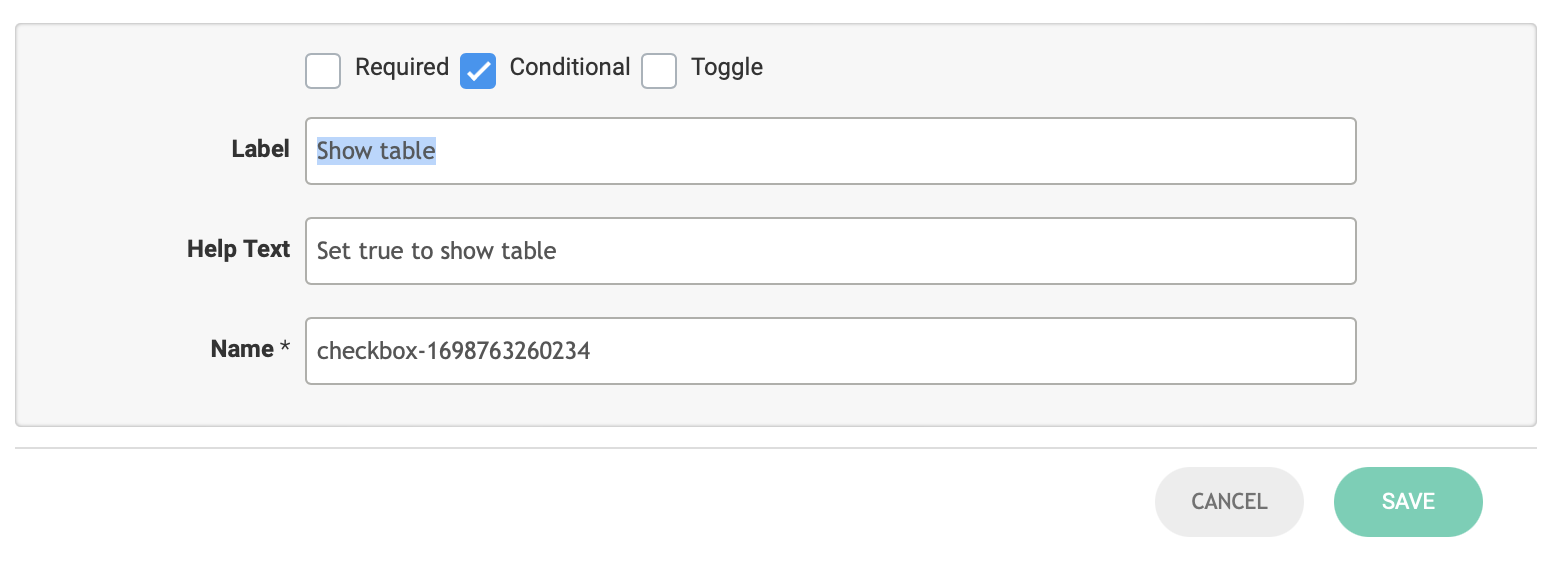Click the bold "Name" field caption

coord(242,349)
